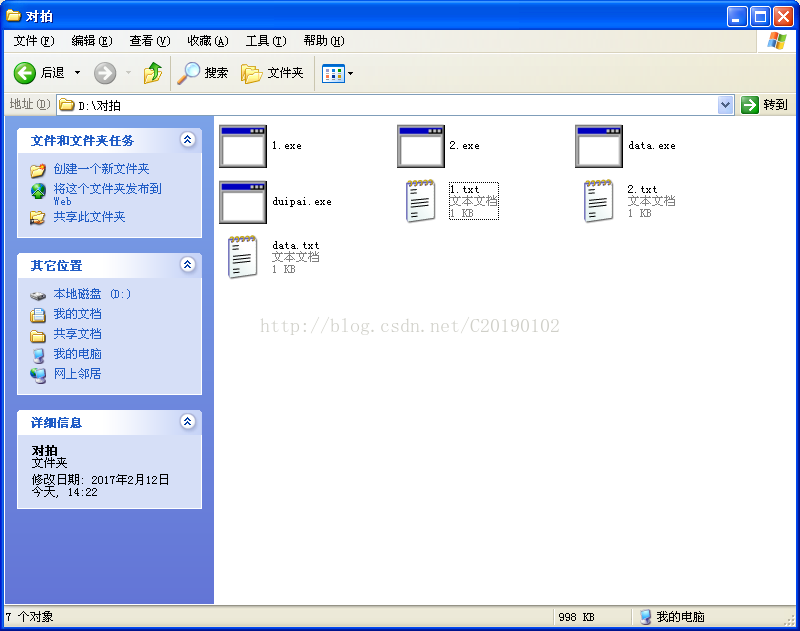
Task: Open the 帮助(H) menu
Action: tap(324, 41)
